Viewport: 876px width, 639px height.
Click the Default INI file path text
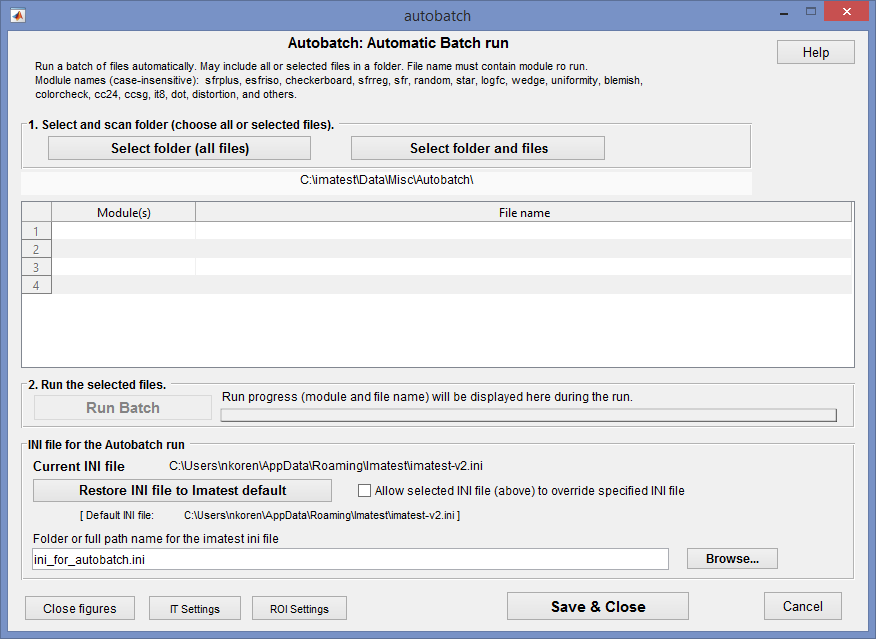(320, 515)
